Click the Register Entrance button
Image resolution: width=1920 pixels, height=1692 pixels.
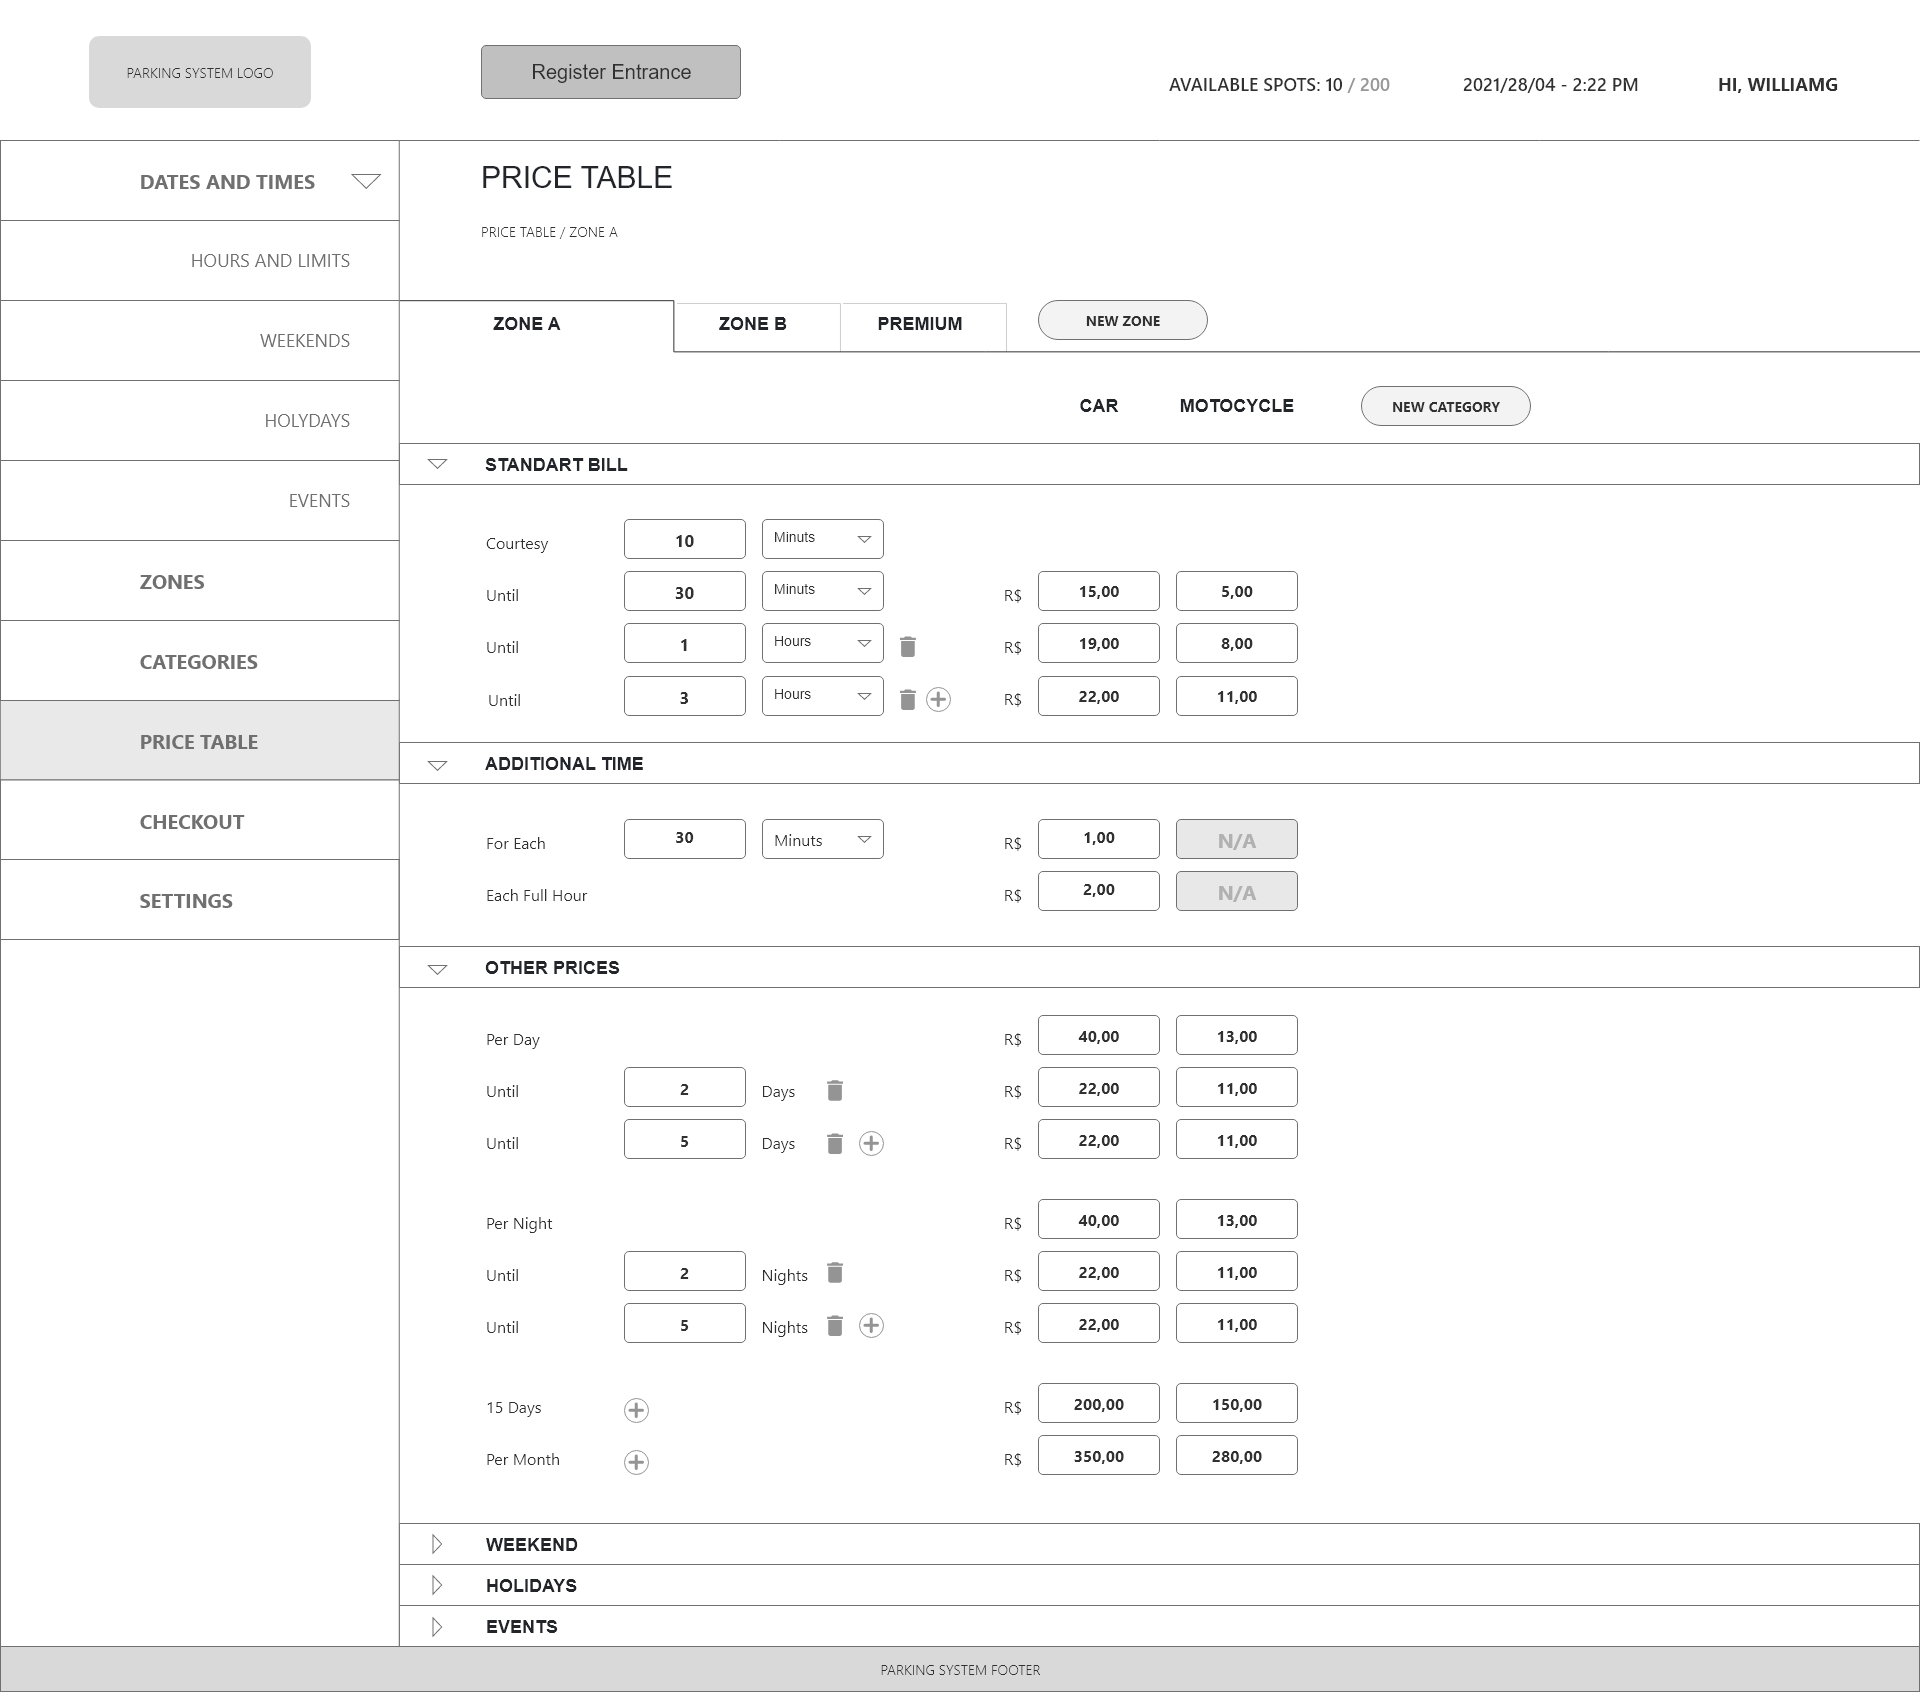611,72
